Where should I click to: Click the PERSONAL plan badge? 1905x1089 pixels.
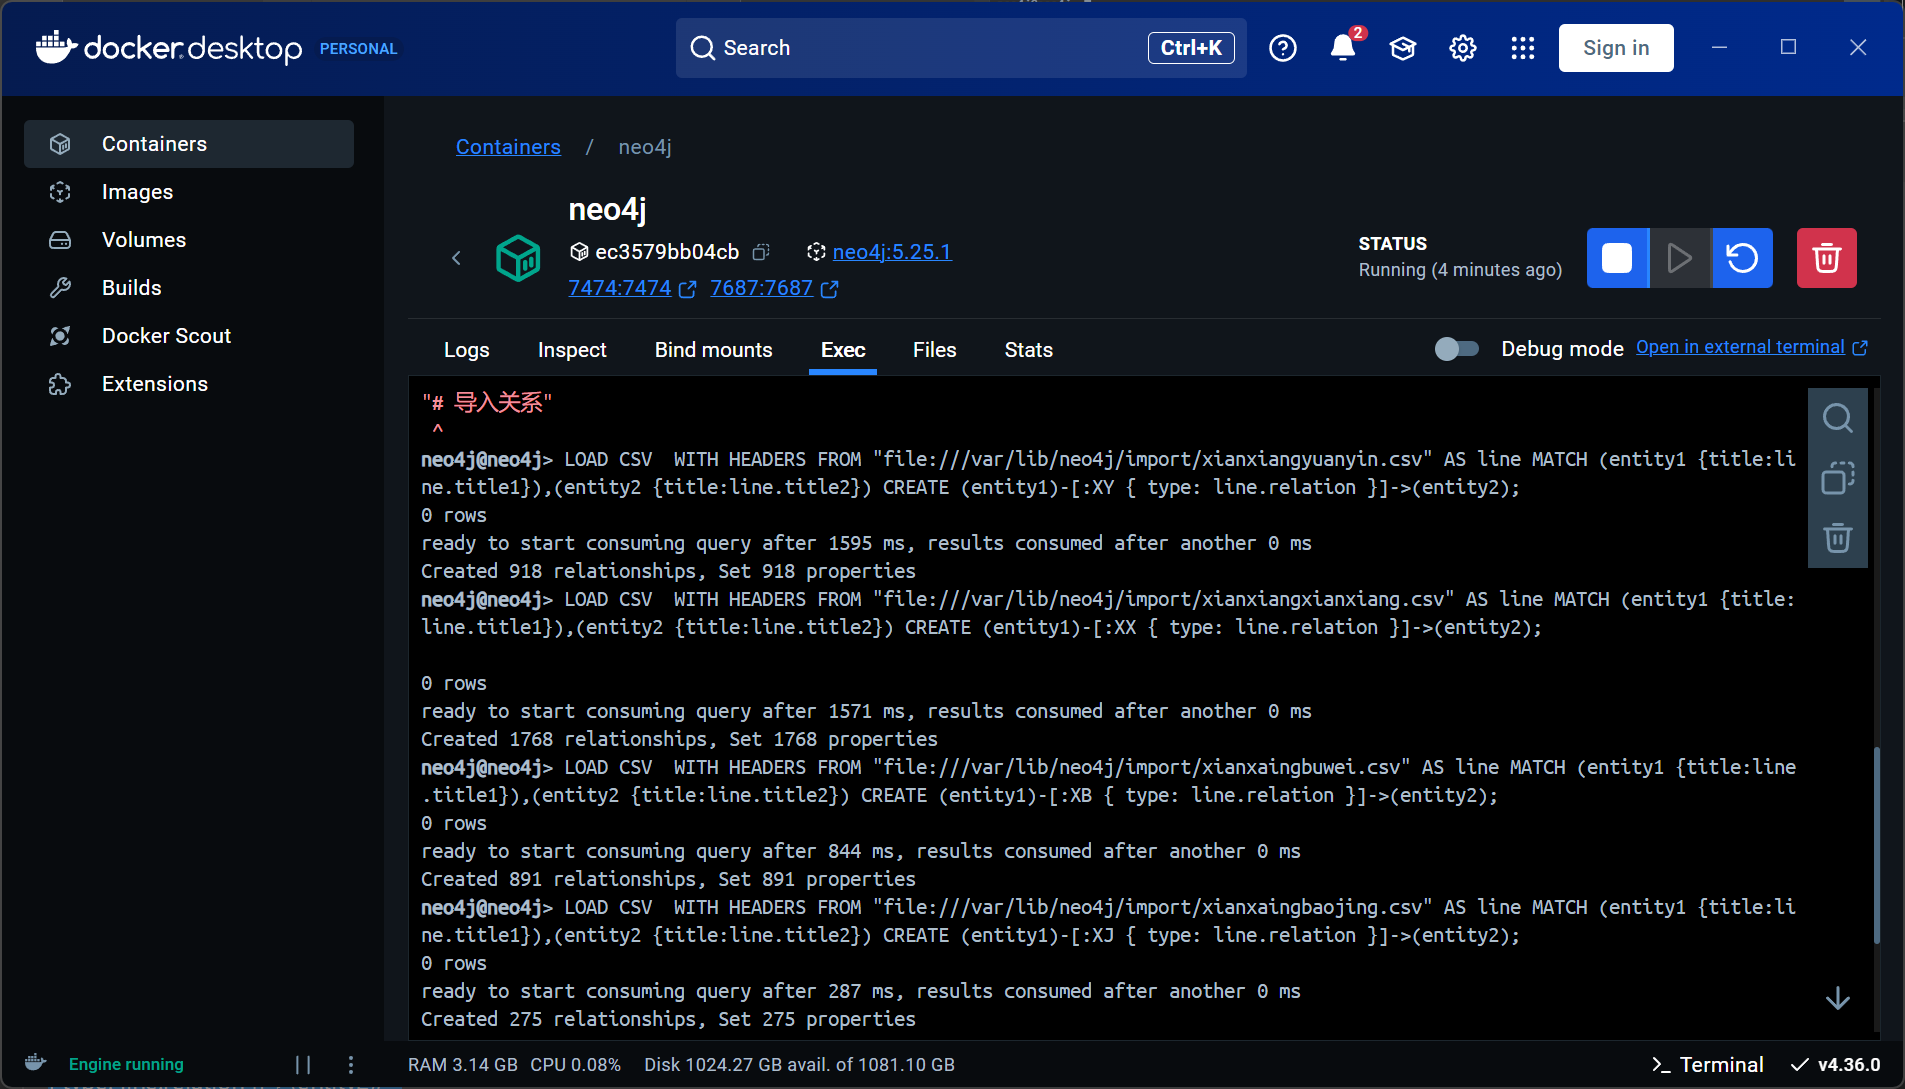[x=359, y=48]
